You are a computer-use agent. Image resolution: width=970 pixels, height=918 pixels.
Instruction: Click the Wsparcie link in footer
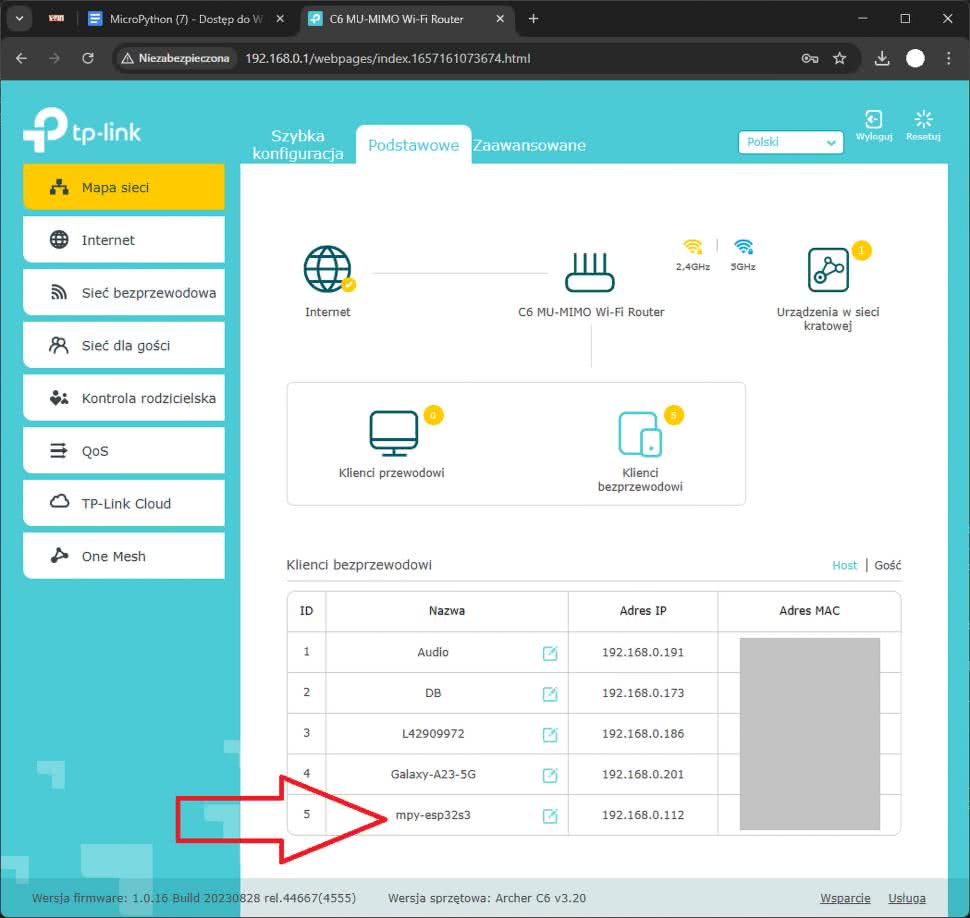tap(845, 898)
